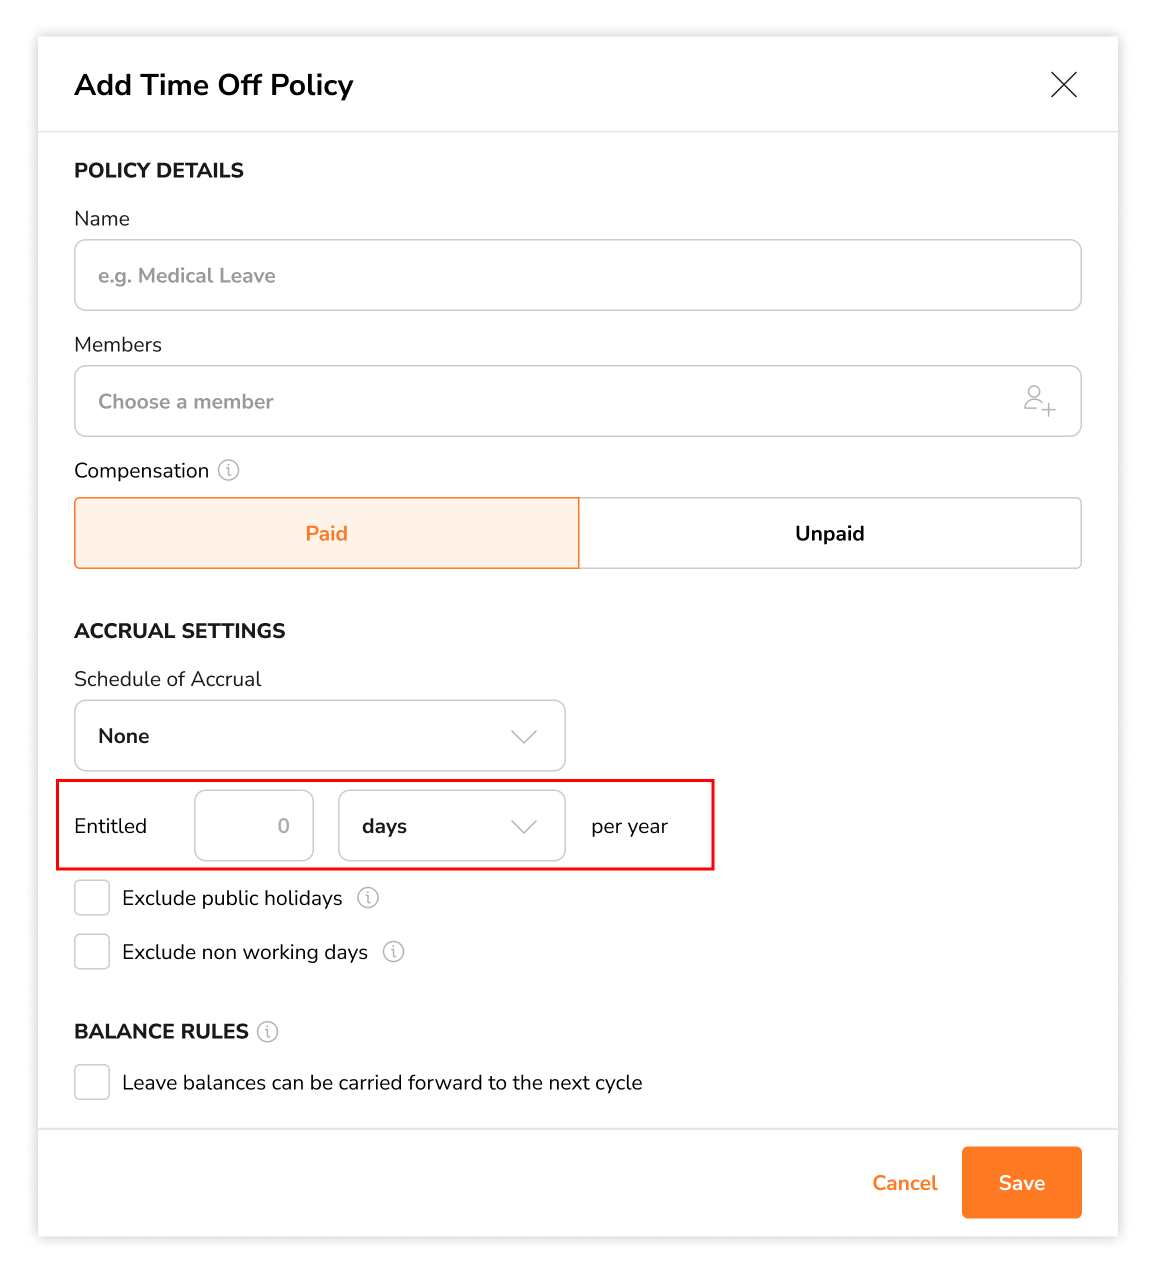Image resolution: width=1161 pixels, height=1264 pixels.
Task: Cancel creating the policy
Action: [904, 1182]
